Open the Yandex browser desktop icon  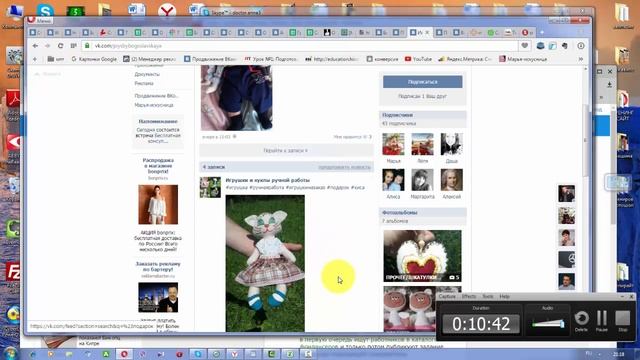point(167,10)
